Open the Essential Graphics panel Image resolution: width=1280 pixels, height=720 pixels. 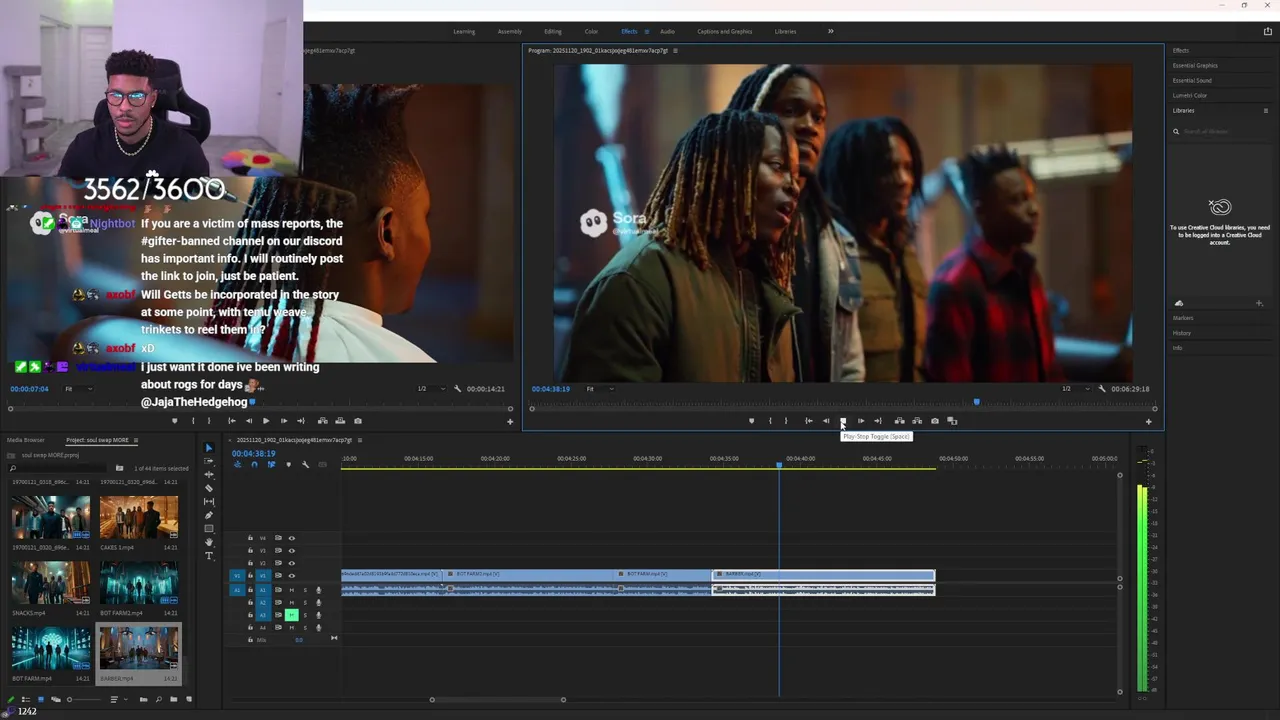(x=1195, y=66)
